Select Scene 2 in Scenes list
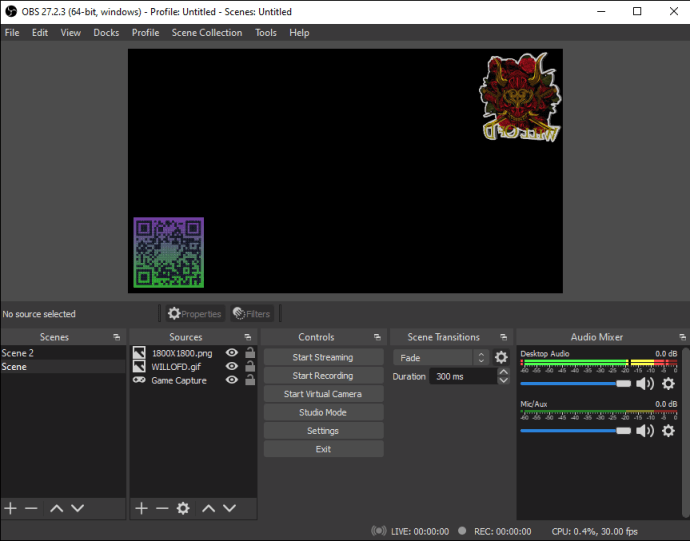690x541 pixels. coord(63,353)
